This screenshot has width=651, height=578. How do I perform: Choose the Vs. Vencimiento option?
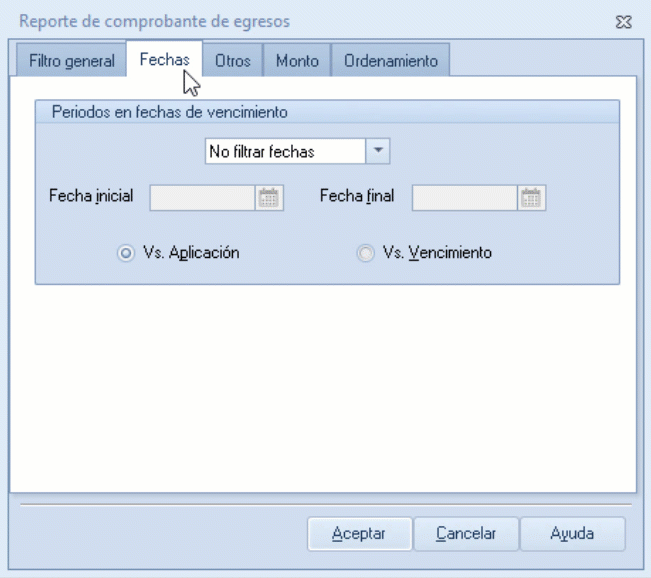point(365,254)
